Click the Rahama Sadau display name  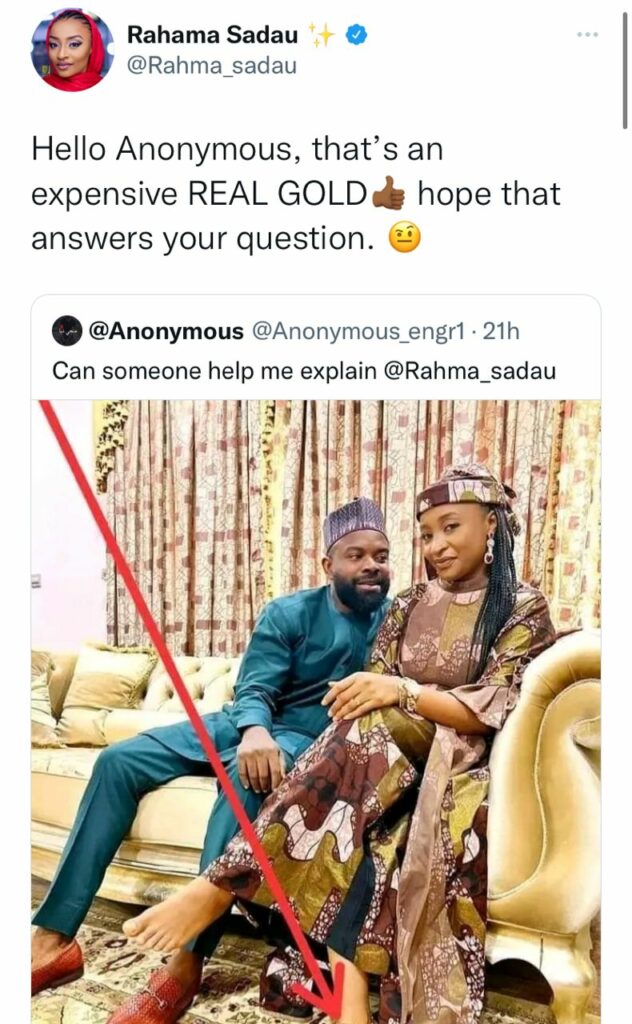point(212,35)
